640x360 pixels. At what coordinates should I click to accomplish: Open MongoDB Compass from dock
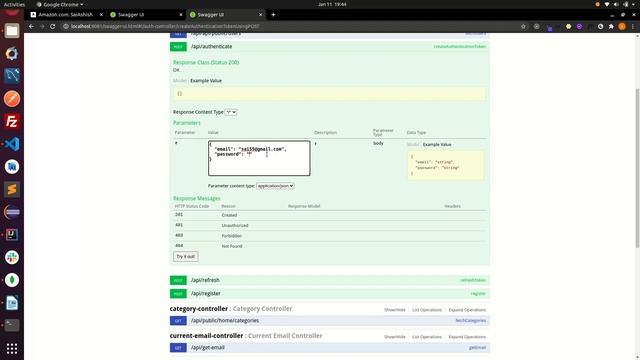(x=12, y=280)
